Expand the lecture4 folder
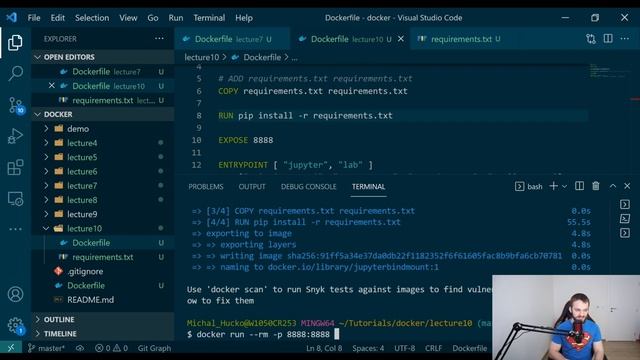Viewport: 640px width, 360px height. pos(103,143)
